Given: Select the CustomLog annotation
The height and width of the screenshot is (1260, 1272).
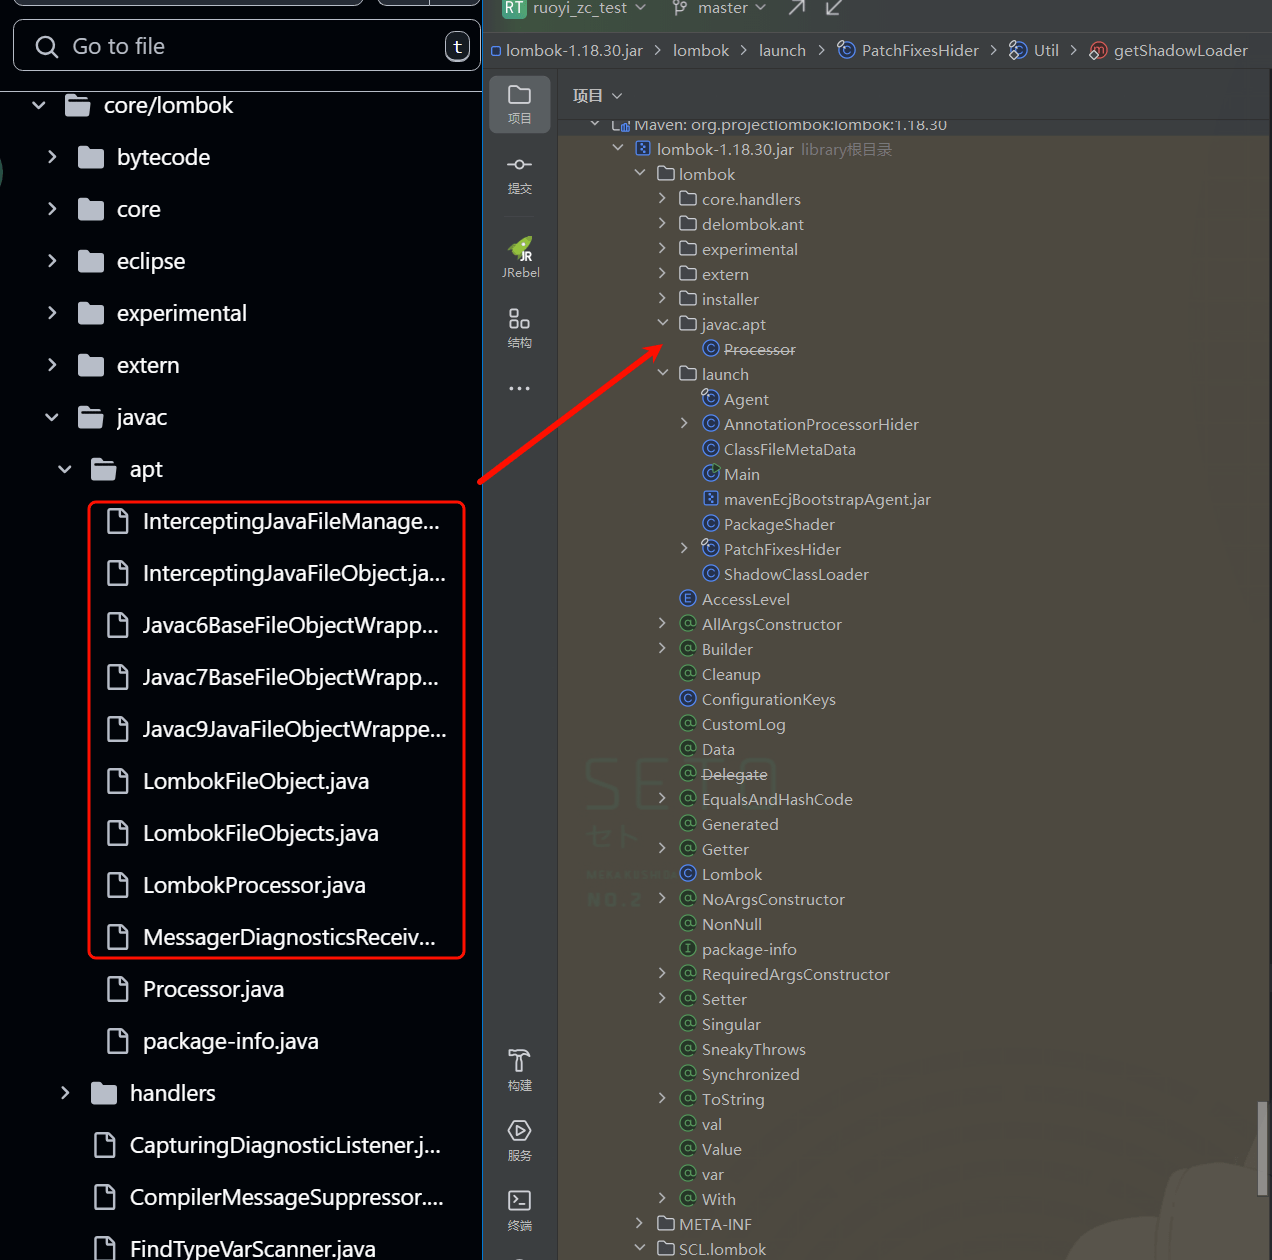Looking at the screenshot, I should 744,724.
